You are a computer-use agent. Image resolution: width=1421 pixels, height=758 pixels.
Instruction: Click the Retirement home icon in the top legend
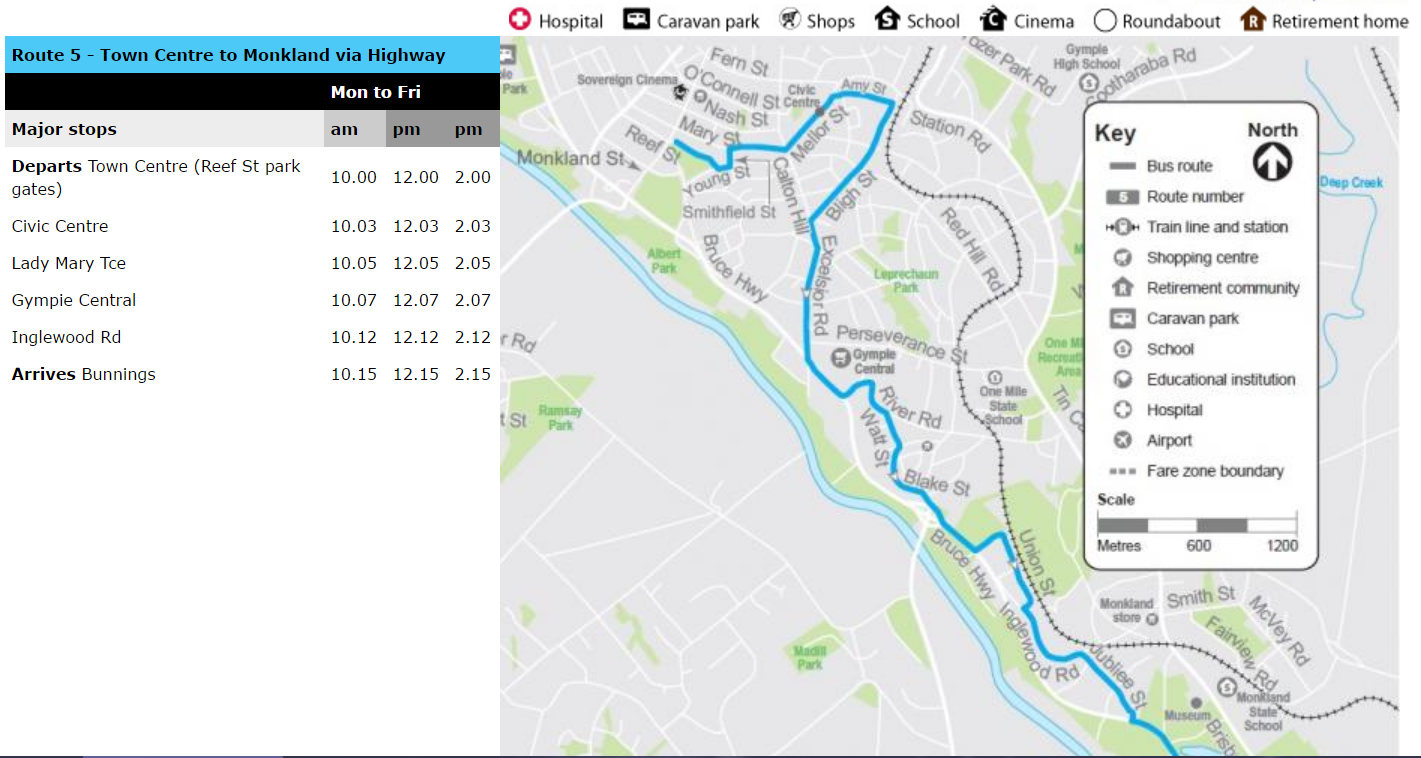pos(1253,20)
